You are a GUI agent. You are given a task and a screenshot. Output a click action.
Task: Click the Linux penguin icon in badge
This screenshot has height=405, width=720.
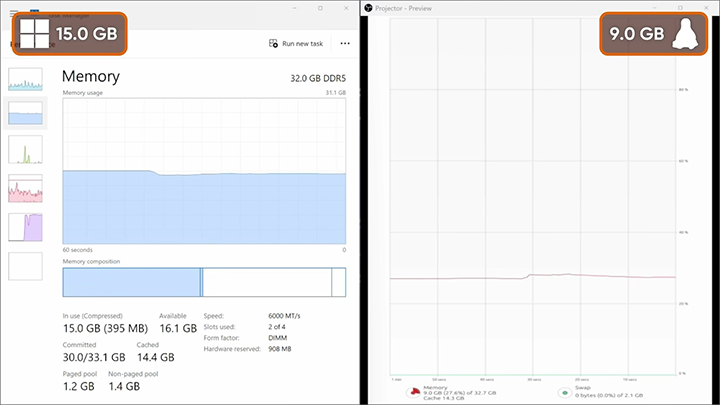pos(685,34)
